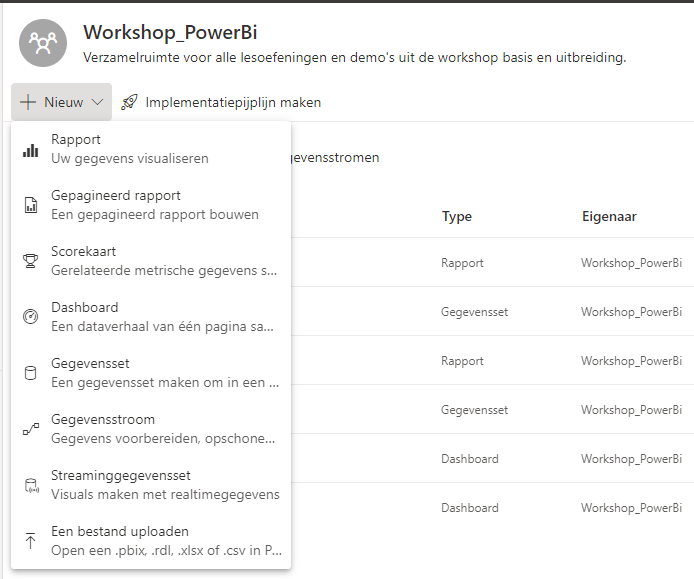Click the Gepagineerd rapport document icon
The width and height of the screenshot is (694, 579).
31,205
